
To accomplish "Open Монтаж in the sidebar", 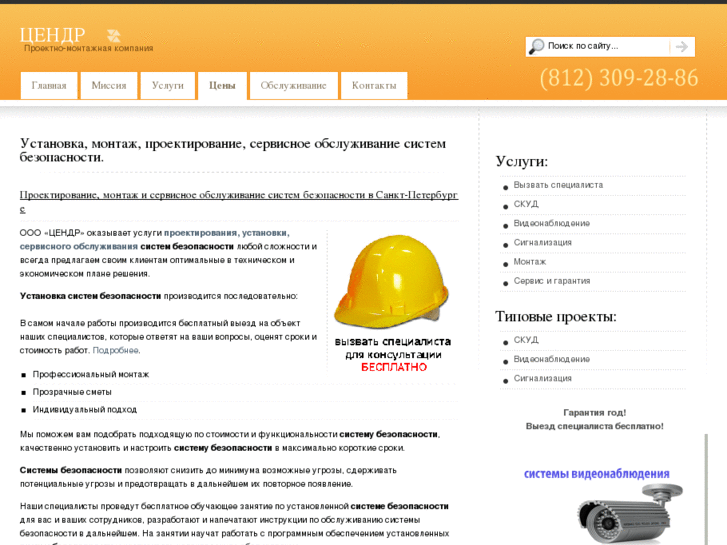I will 529,262.
